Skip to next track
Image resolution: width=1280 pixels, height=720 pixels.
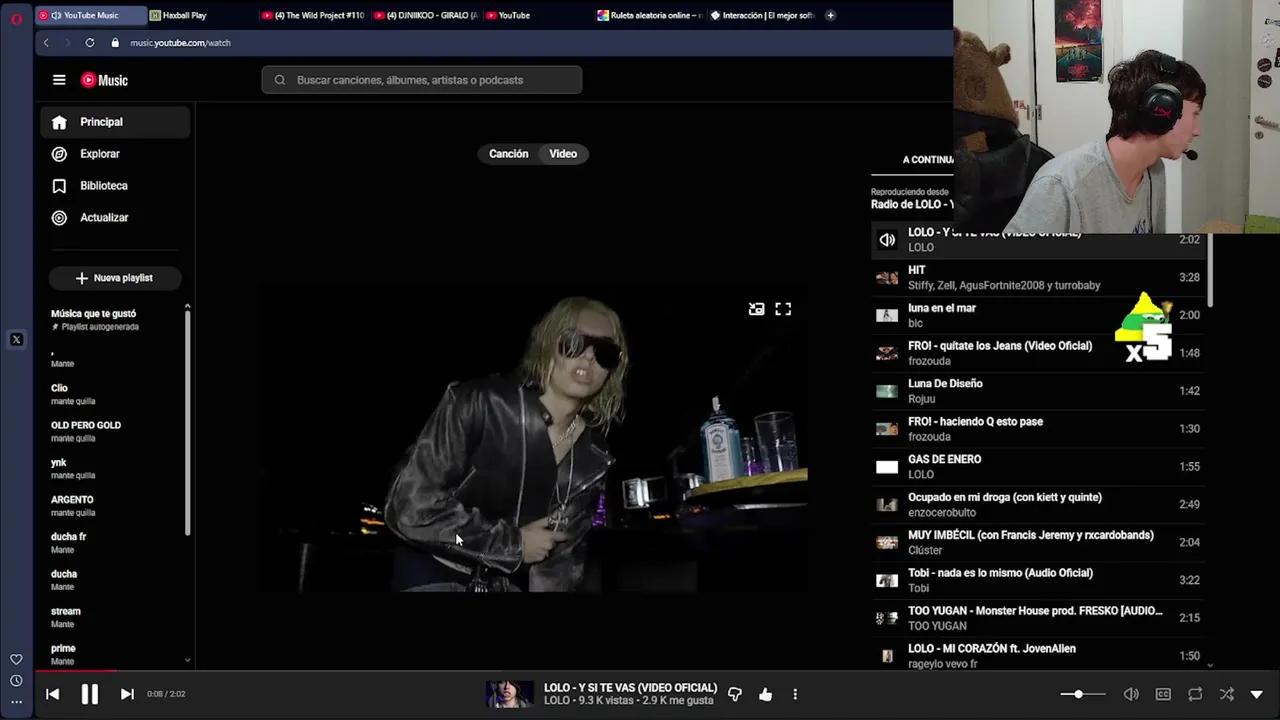(x=127, y=694)
